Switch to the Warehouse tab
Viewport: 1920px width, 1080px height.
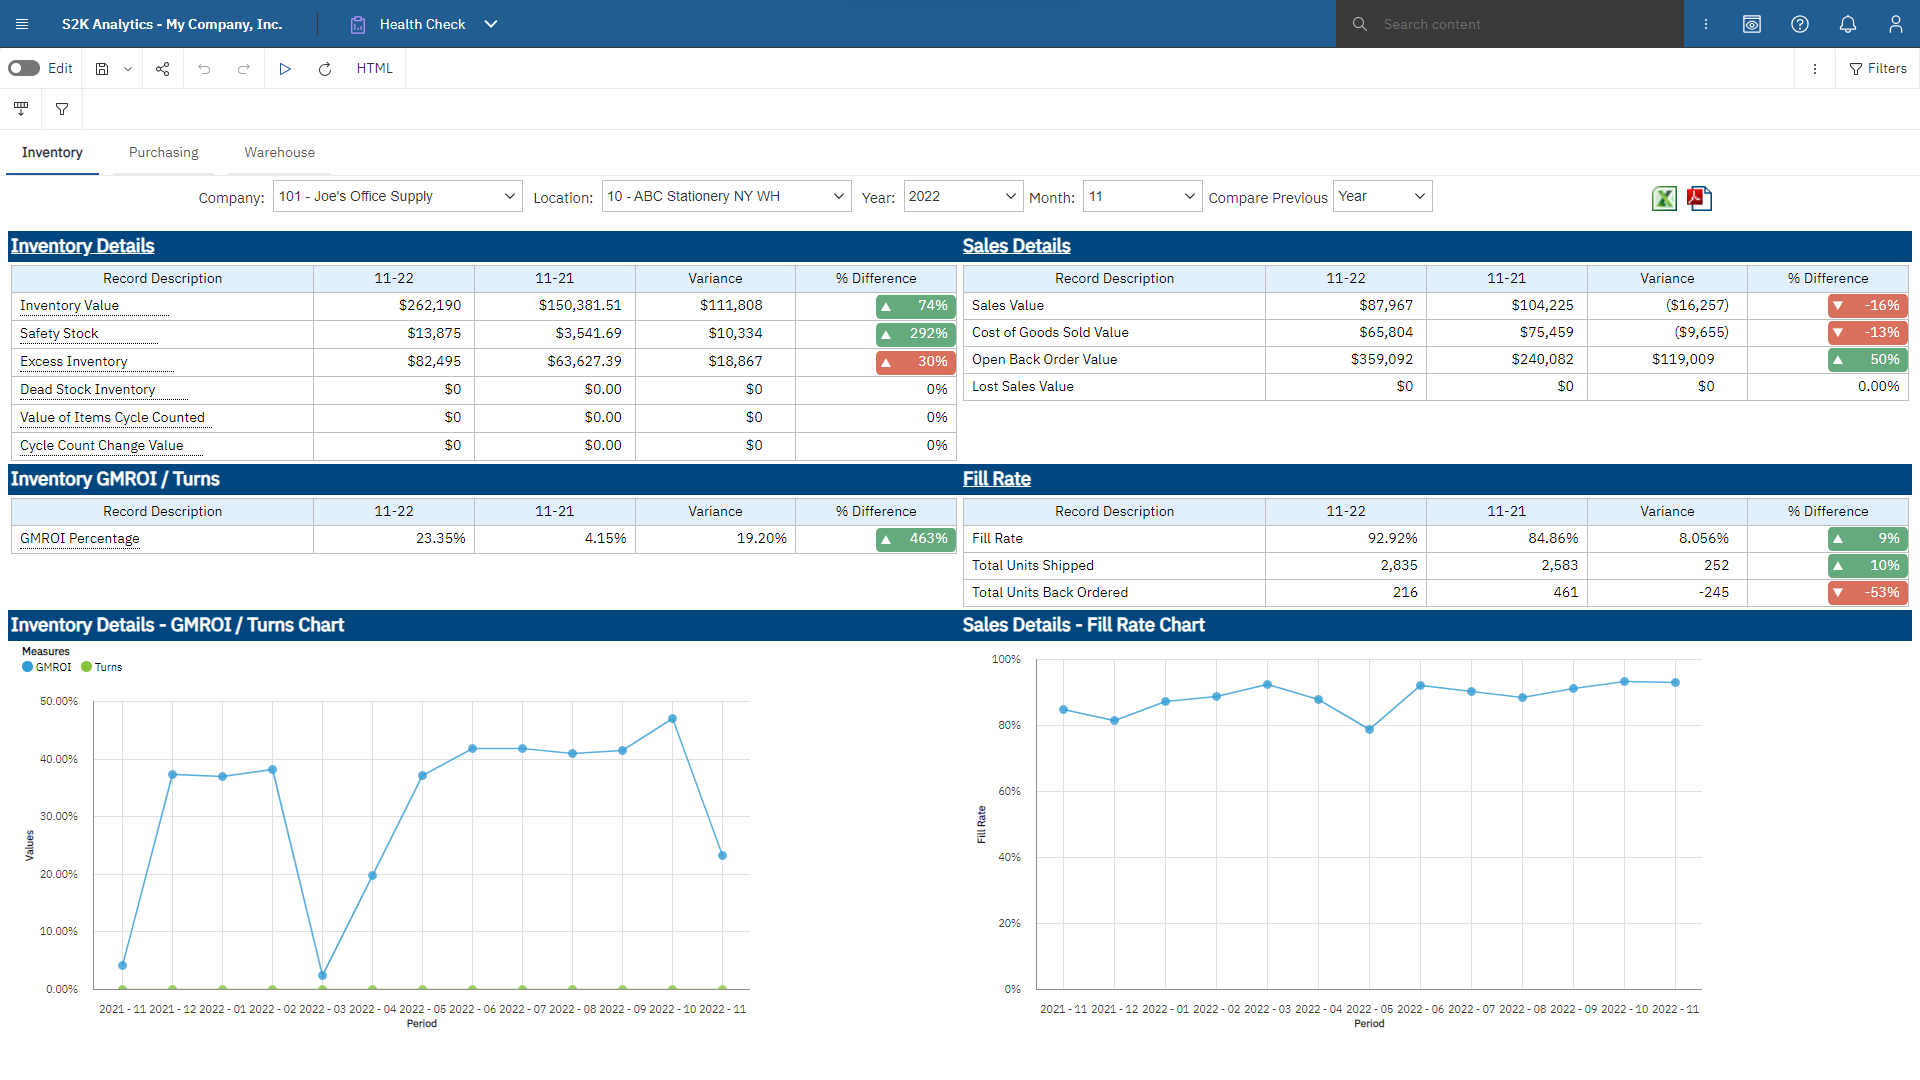[279, 152]
